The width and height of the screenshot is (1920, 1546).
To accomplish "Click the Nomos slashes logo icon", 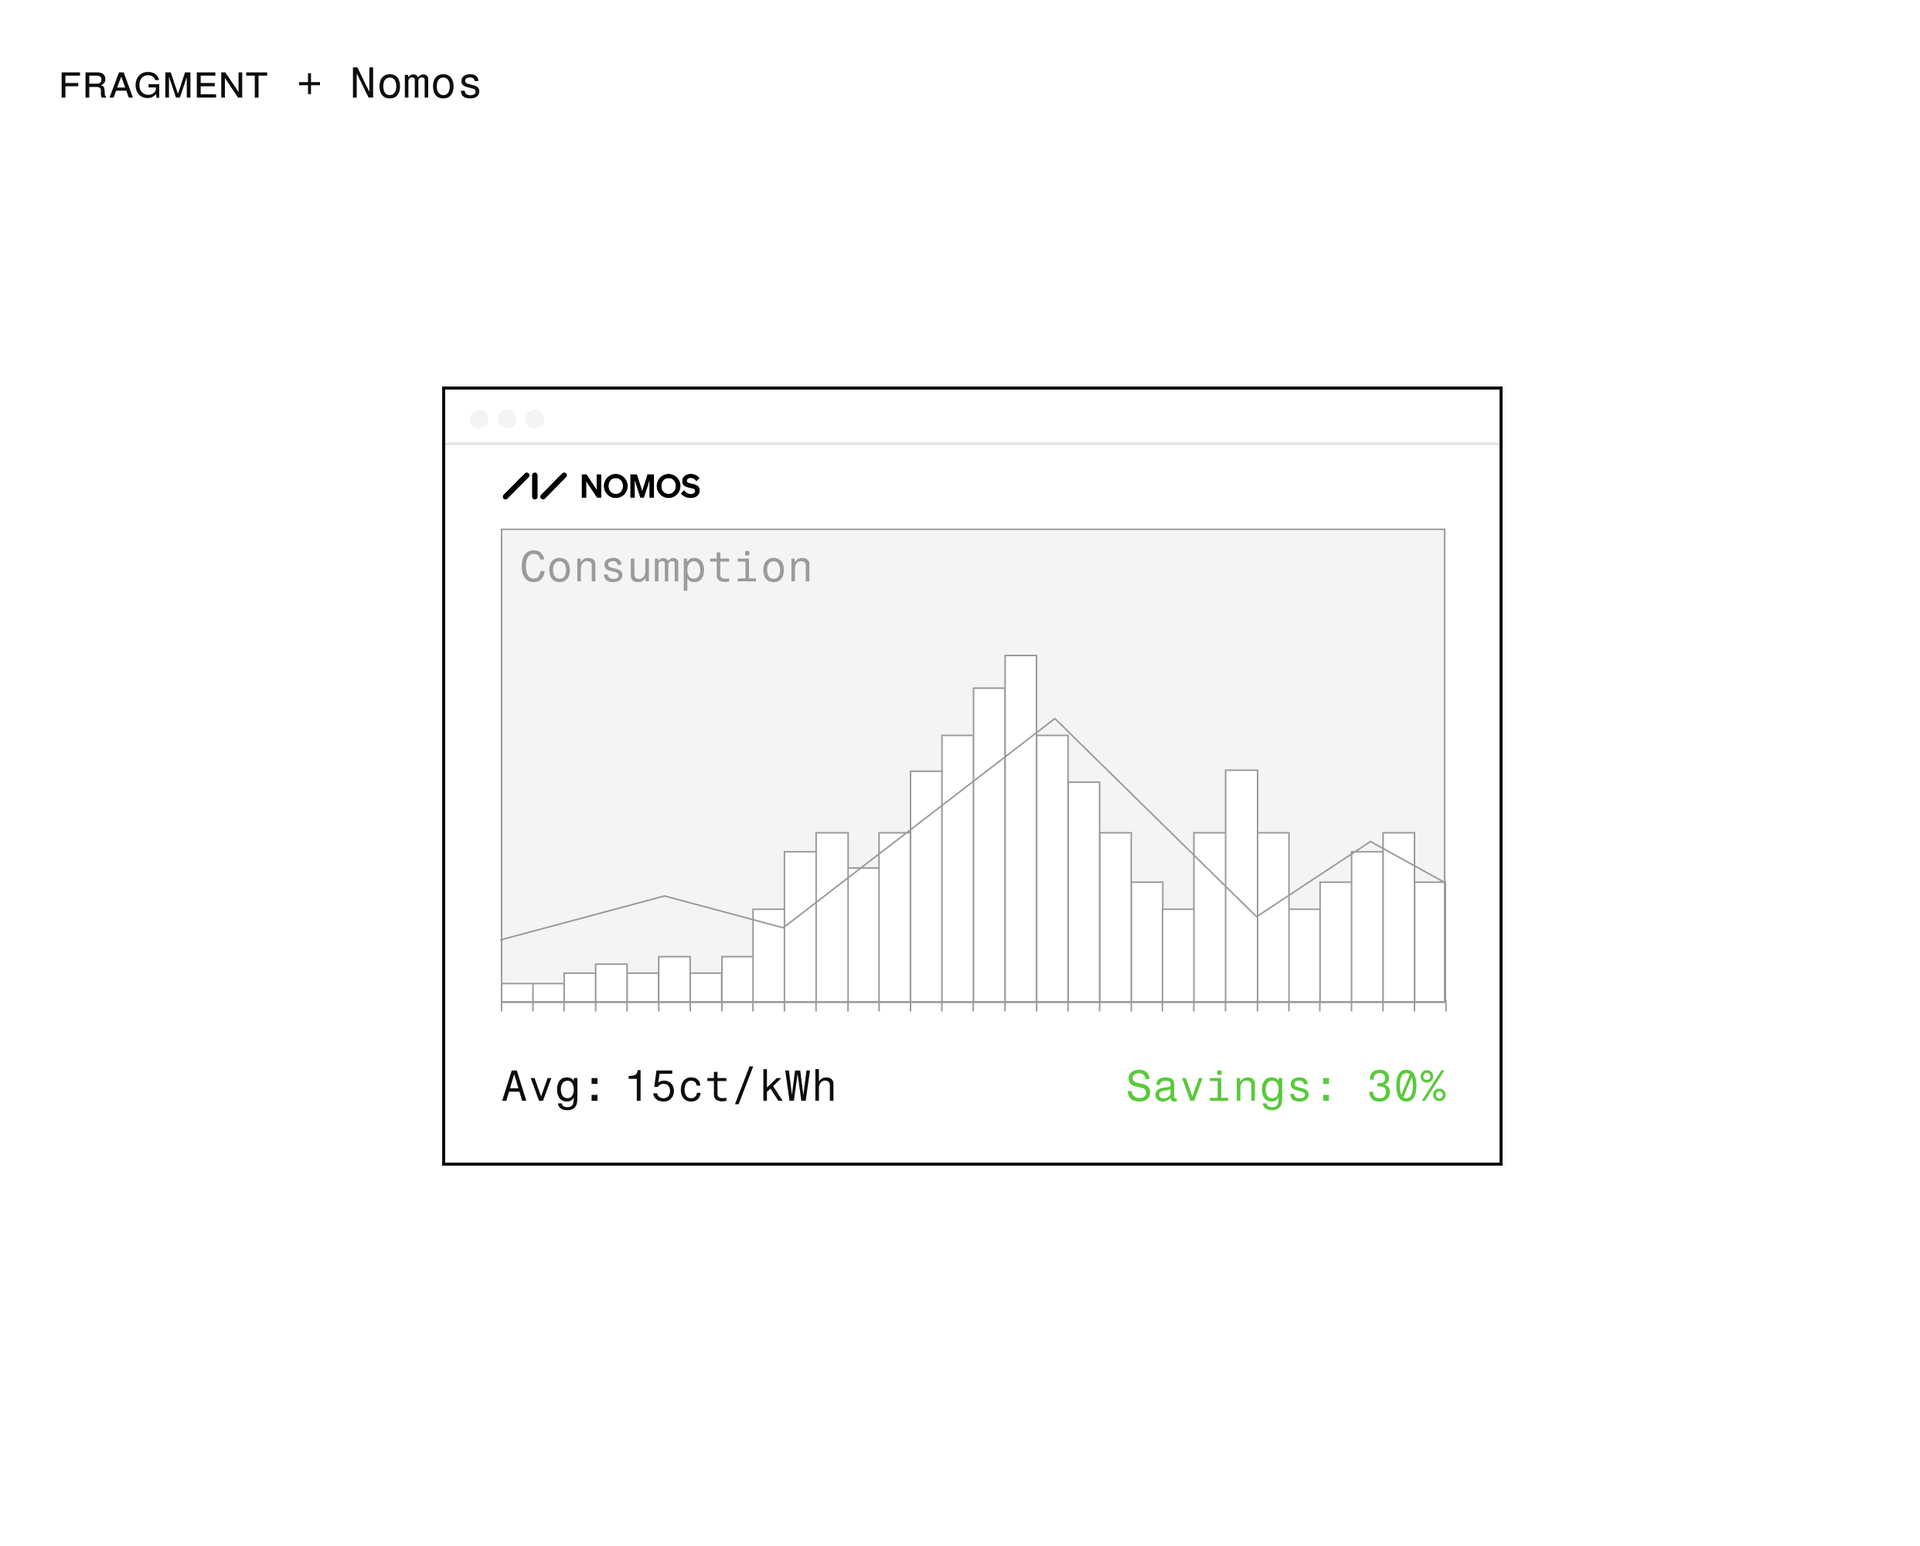I will pyautogui.click(x=534, y=486).
